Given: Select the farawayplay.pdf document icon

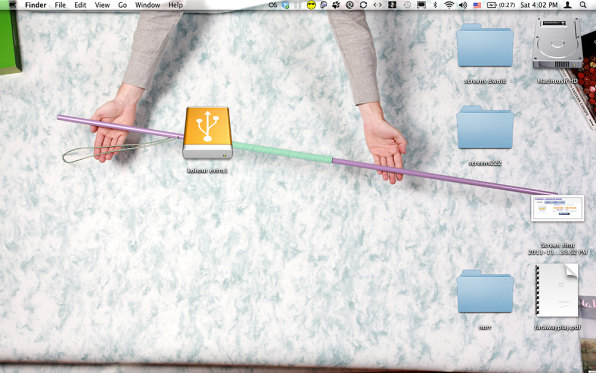Looking at the screenshot, I should coord(557,290).
